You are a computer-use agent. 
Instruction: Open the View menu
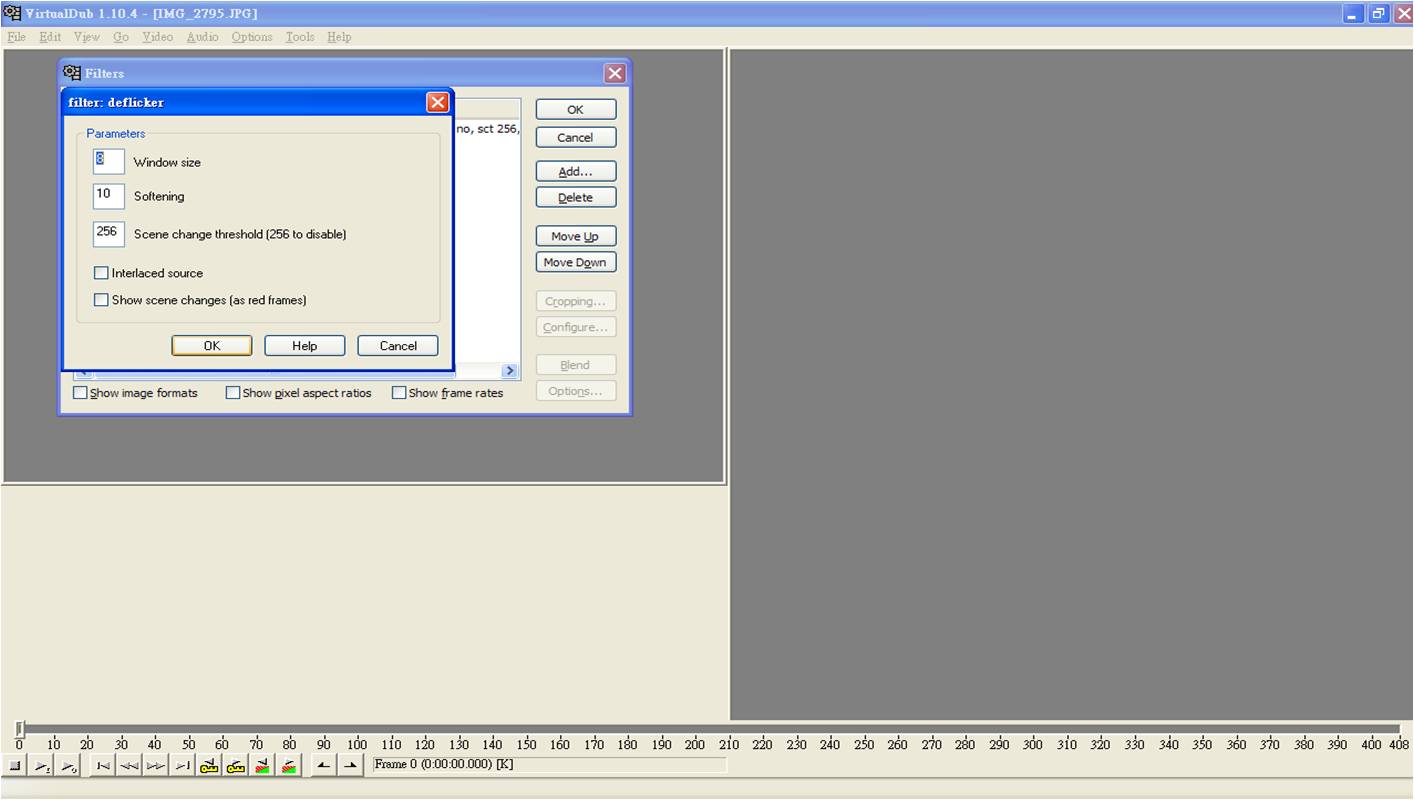pyautogui.click(x=87, y=37)
